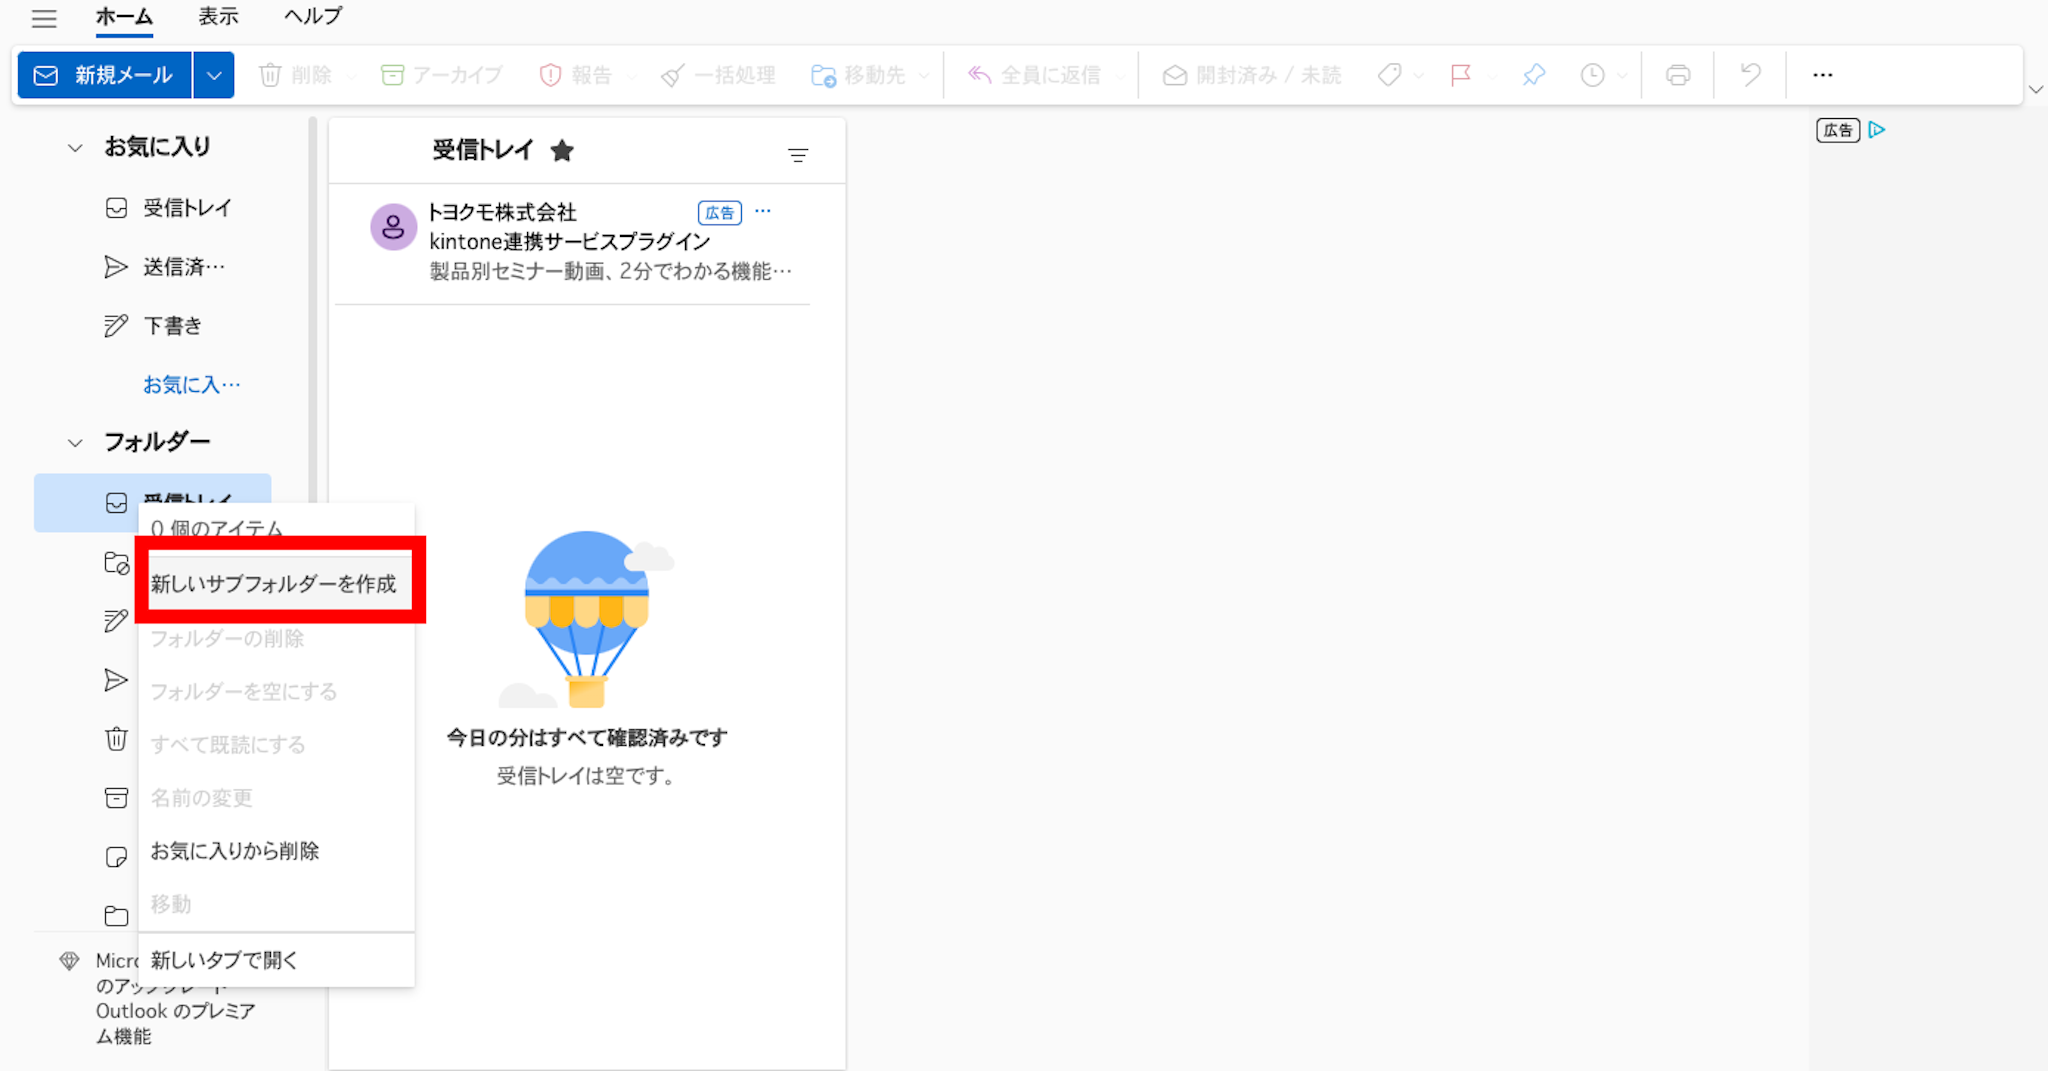
Task: Expand the 新規メール dropdown arrow
Action: click(x=214, y=75)
